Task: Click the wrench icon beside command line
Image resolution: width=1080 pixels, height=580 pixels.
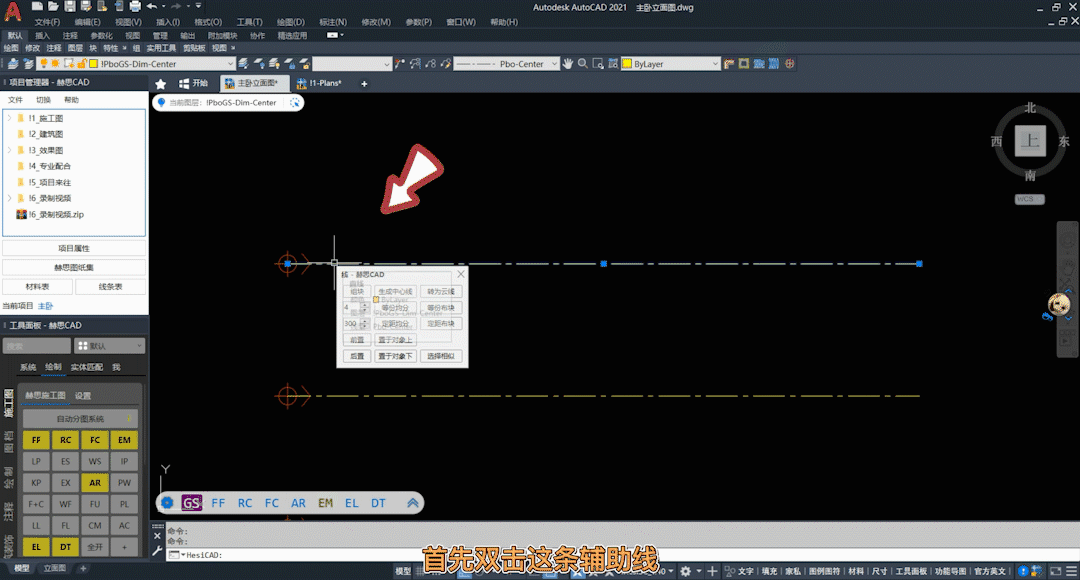Action: 157,551
